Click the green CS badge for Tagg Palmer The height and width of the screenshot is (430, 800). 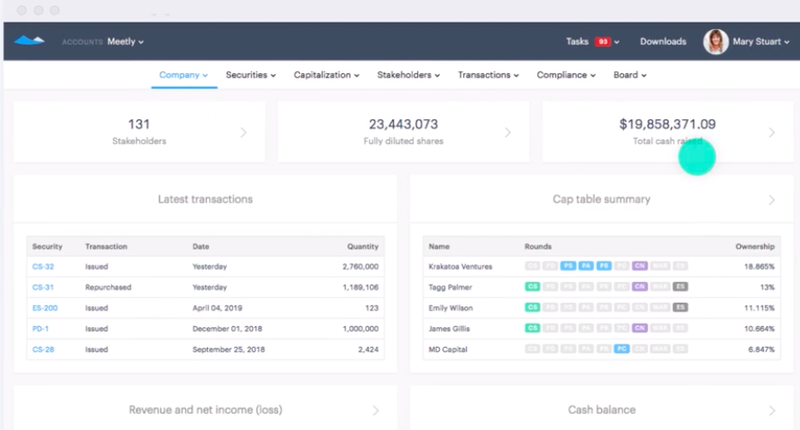click(532, 287)
